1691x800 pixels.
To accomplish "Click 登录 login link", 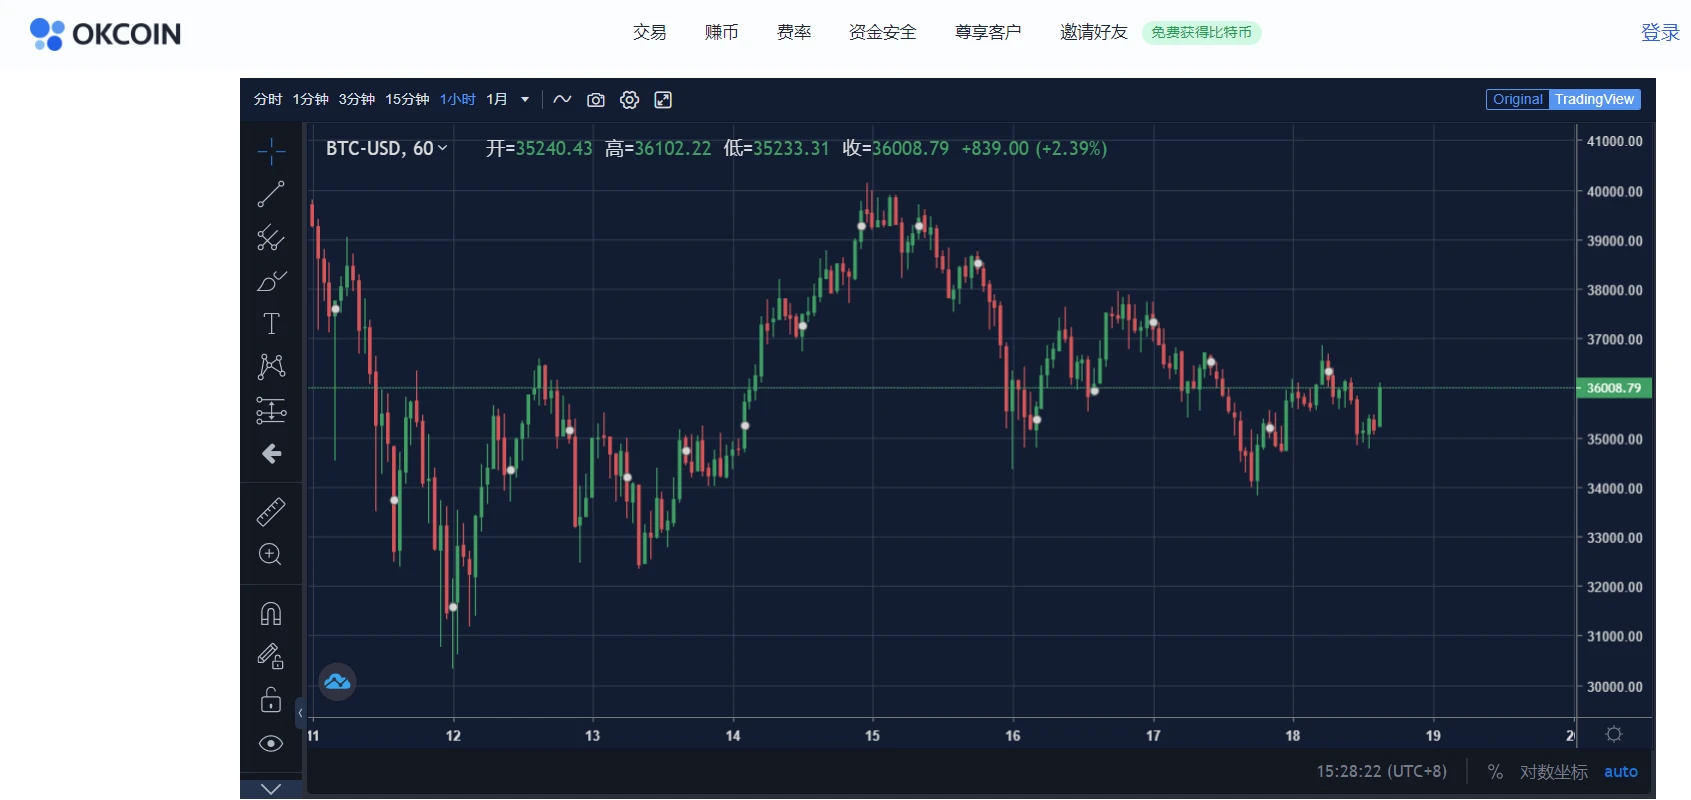I will point(1660,32).
